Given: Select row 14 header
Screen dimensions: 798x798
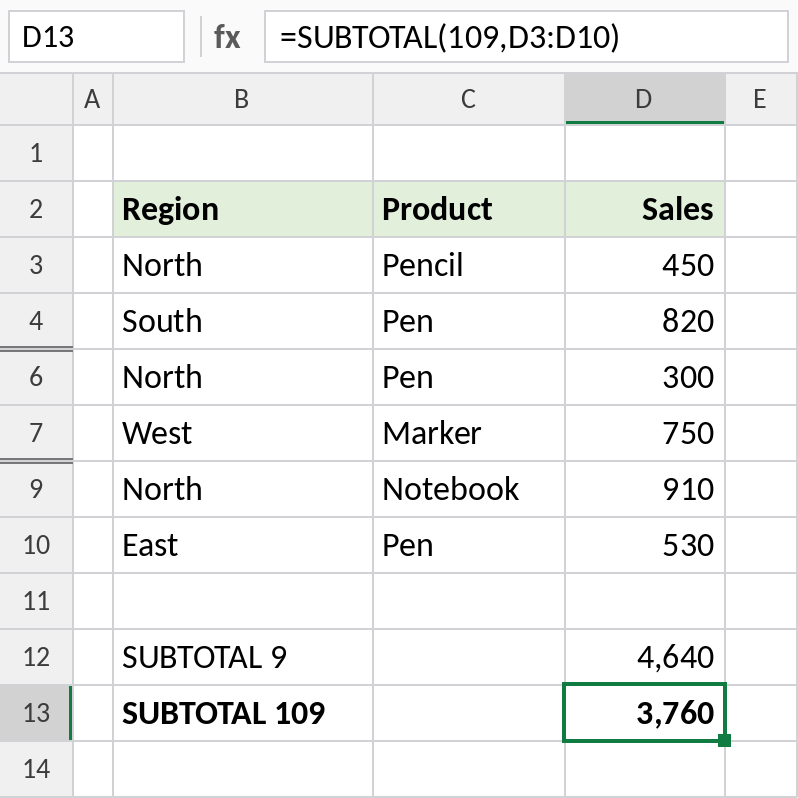Looking at the screenshot, I should coord(36,769).
